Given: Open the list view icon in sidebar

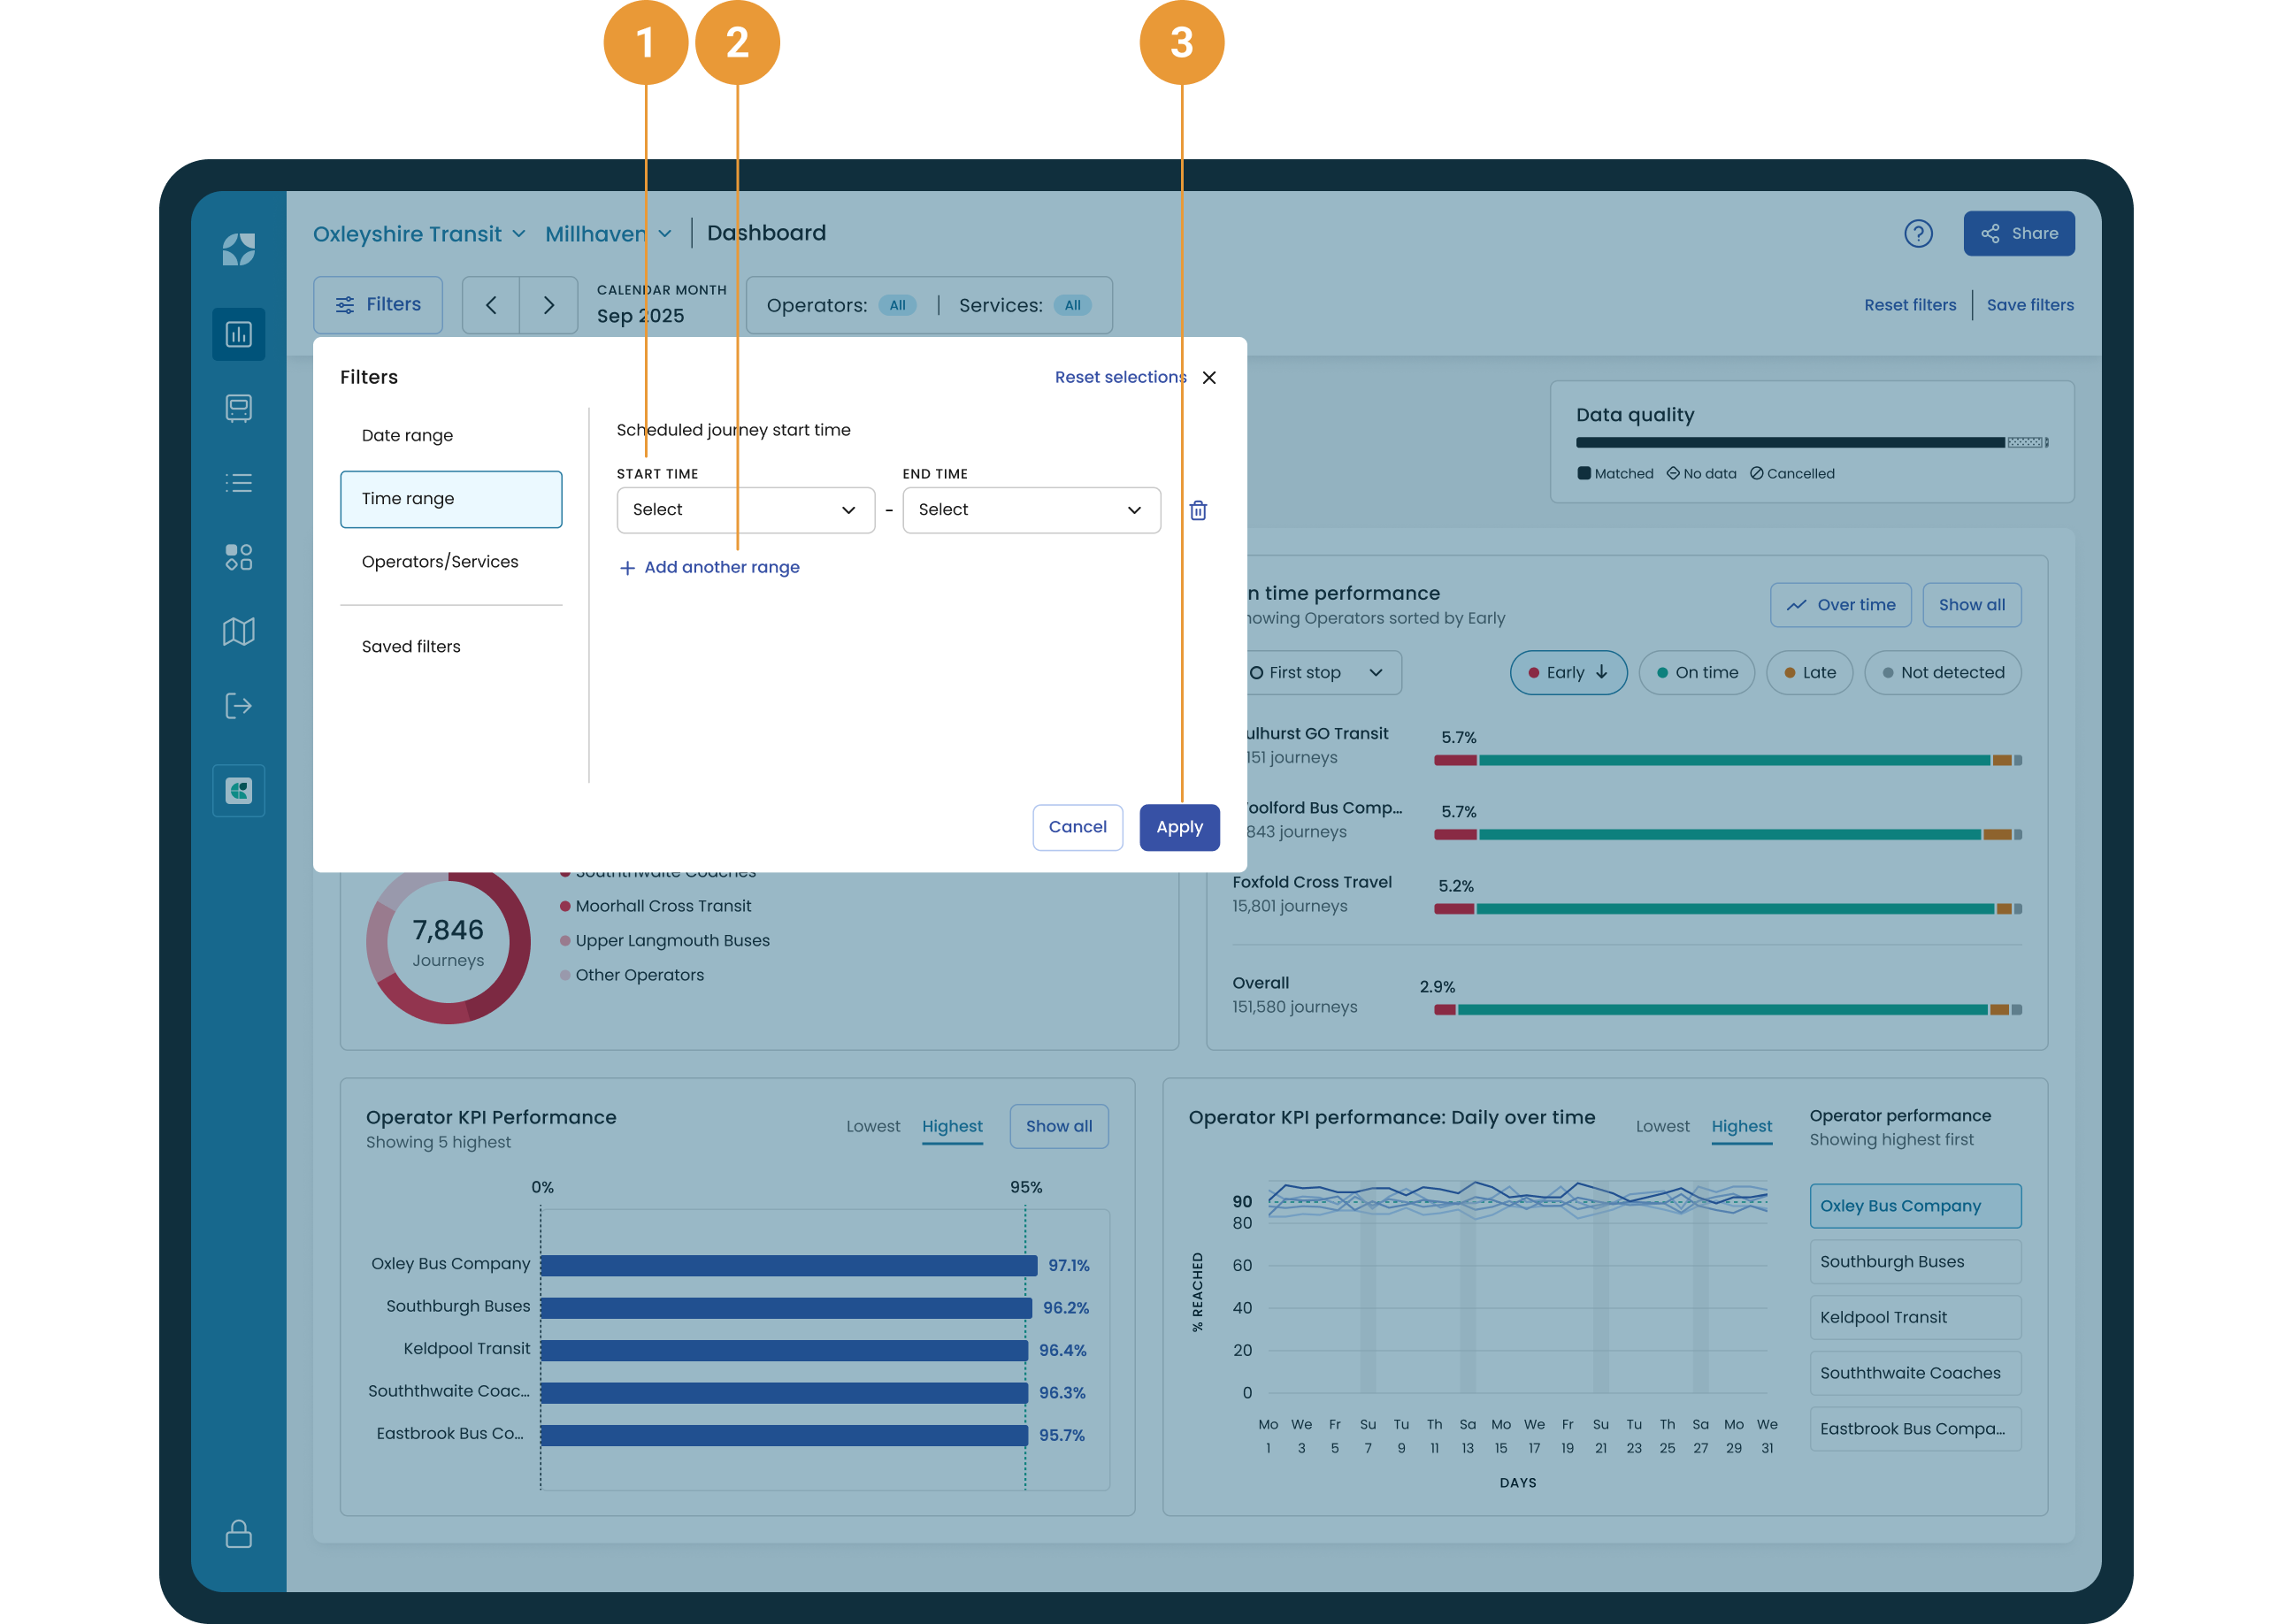Looking at the screenshot, I should point(238,483).
